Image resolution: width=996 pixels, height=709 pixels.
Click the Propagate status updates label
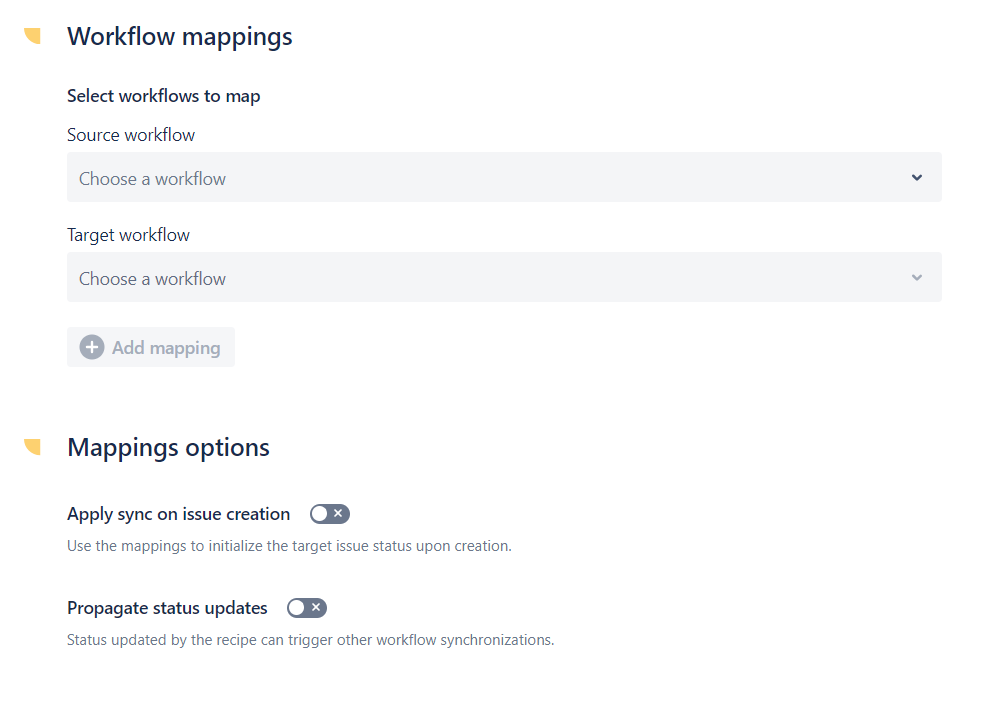tap(167, 607)
